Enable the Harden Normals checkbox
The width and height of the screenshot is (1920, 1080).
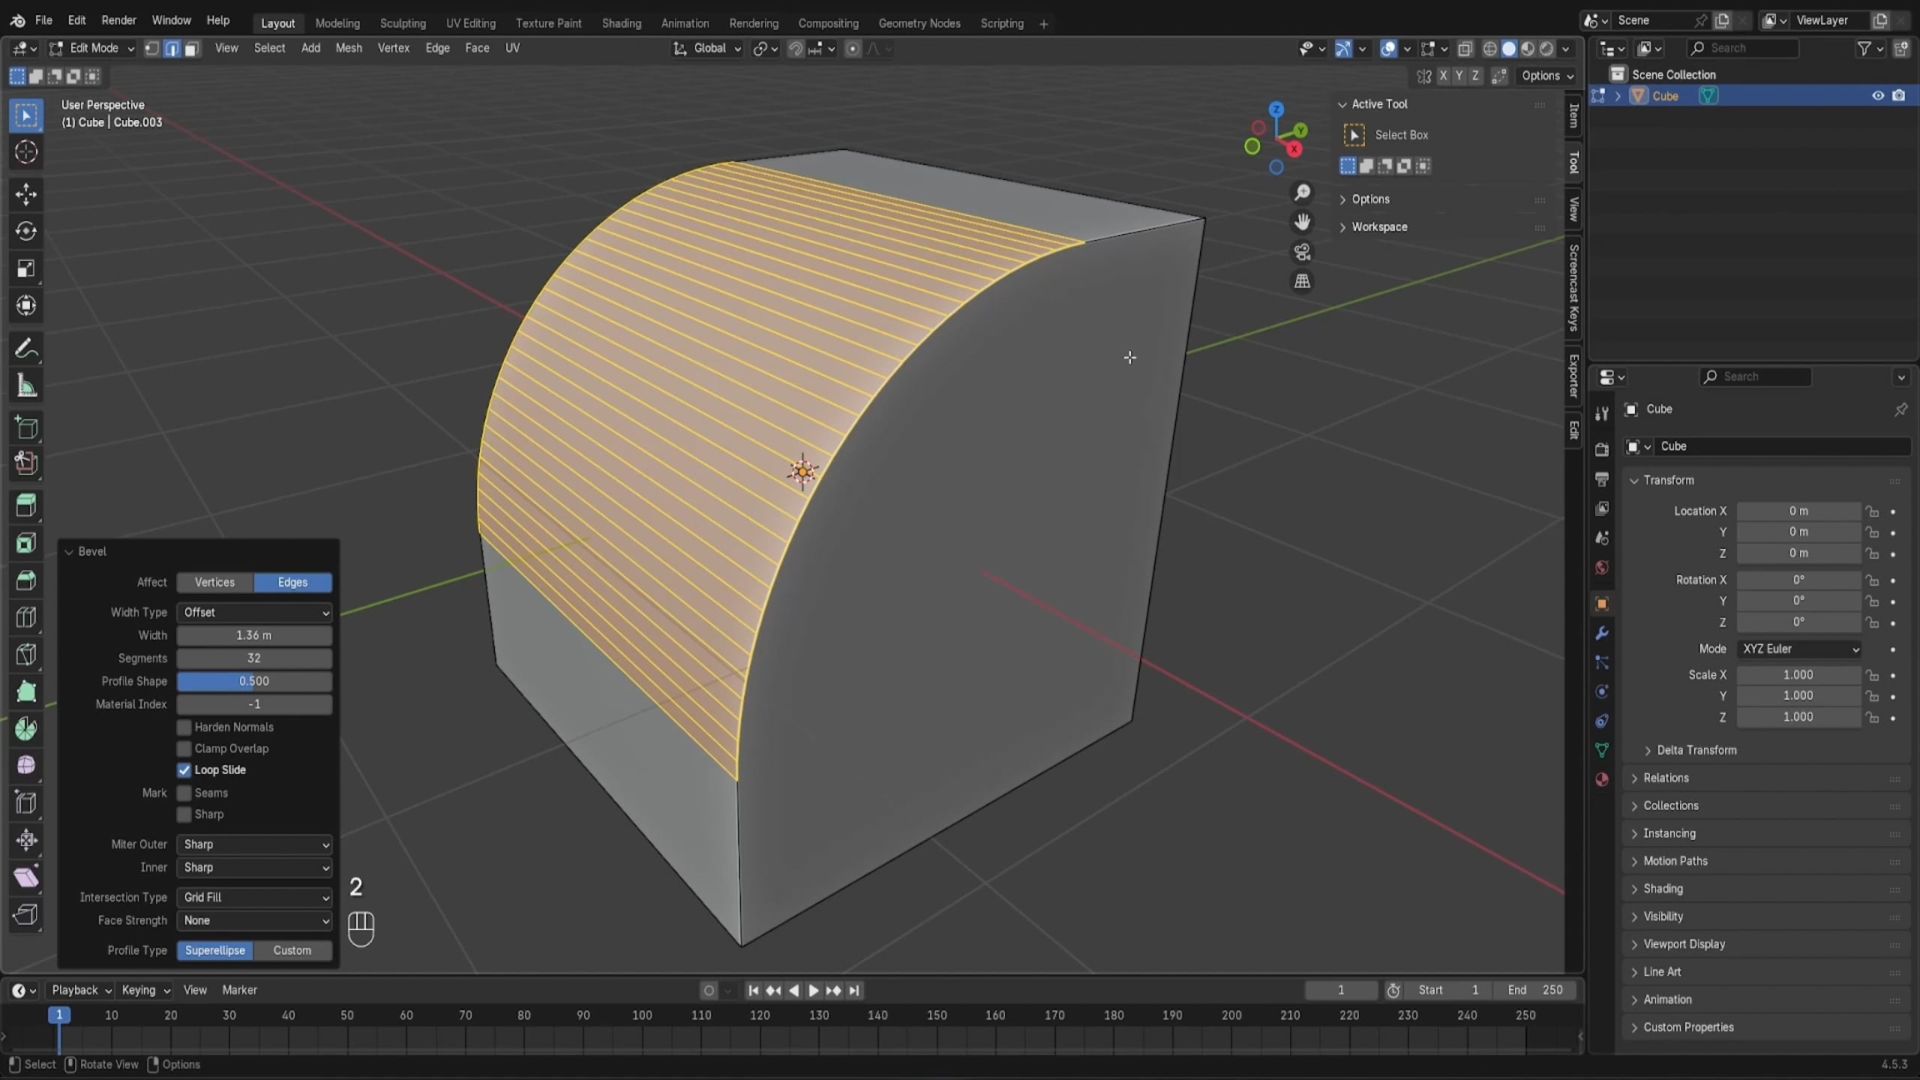pos(184,727)
